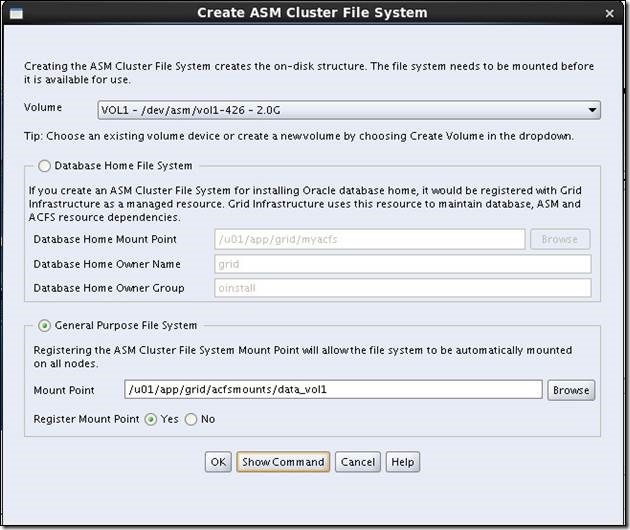630x530 pixels.
Task: Close the Create ASM Cluster File System dialog
Action: tap(610, 13)
